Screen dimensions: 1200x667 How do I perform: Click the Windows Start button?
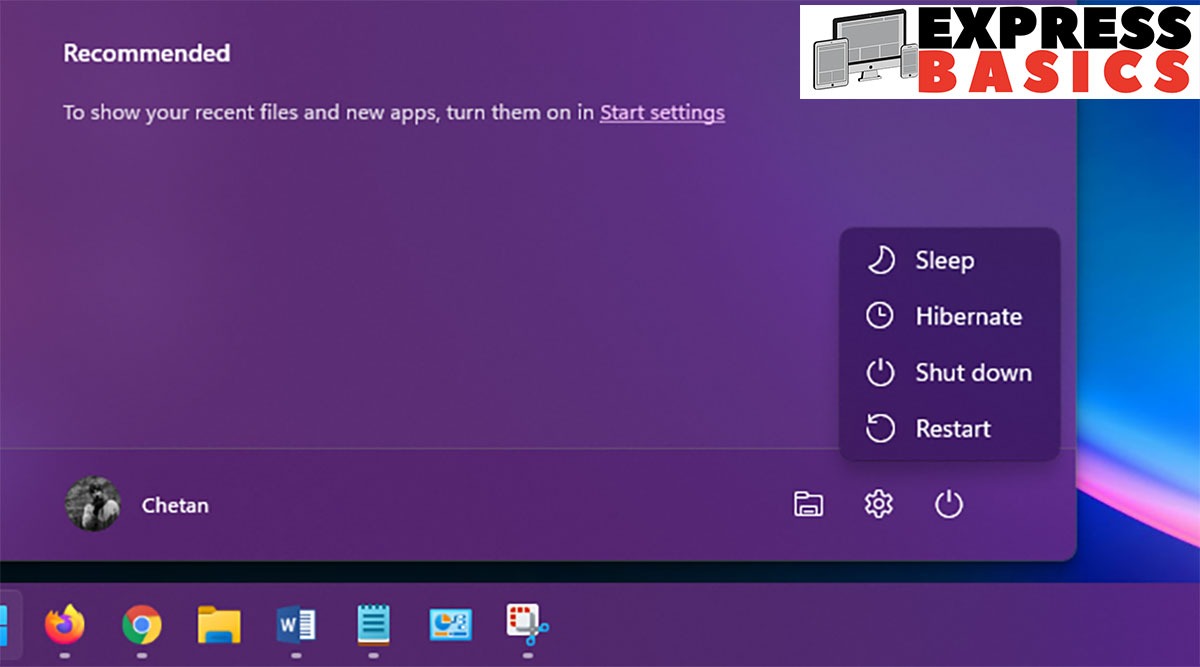[x=4, y=627]
